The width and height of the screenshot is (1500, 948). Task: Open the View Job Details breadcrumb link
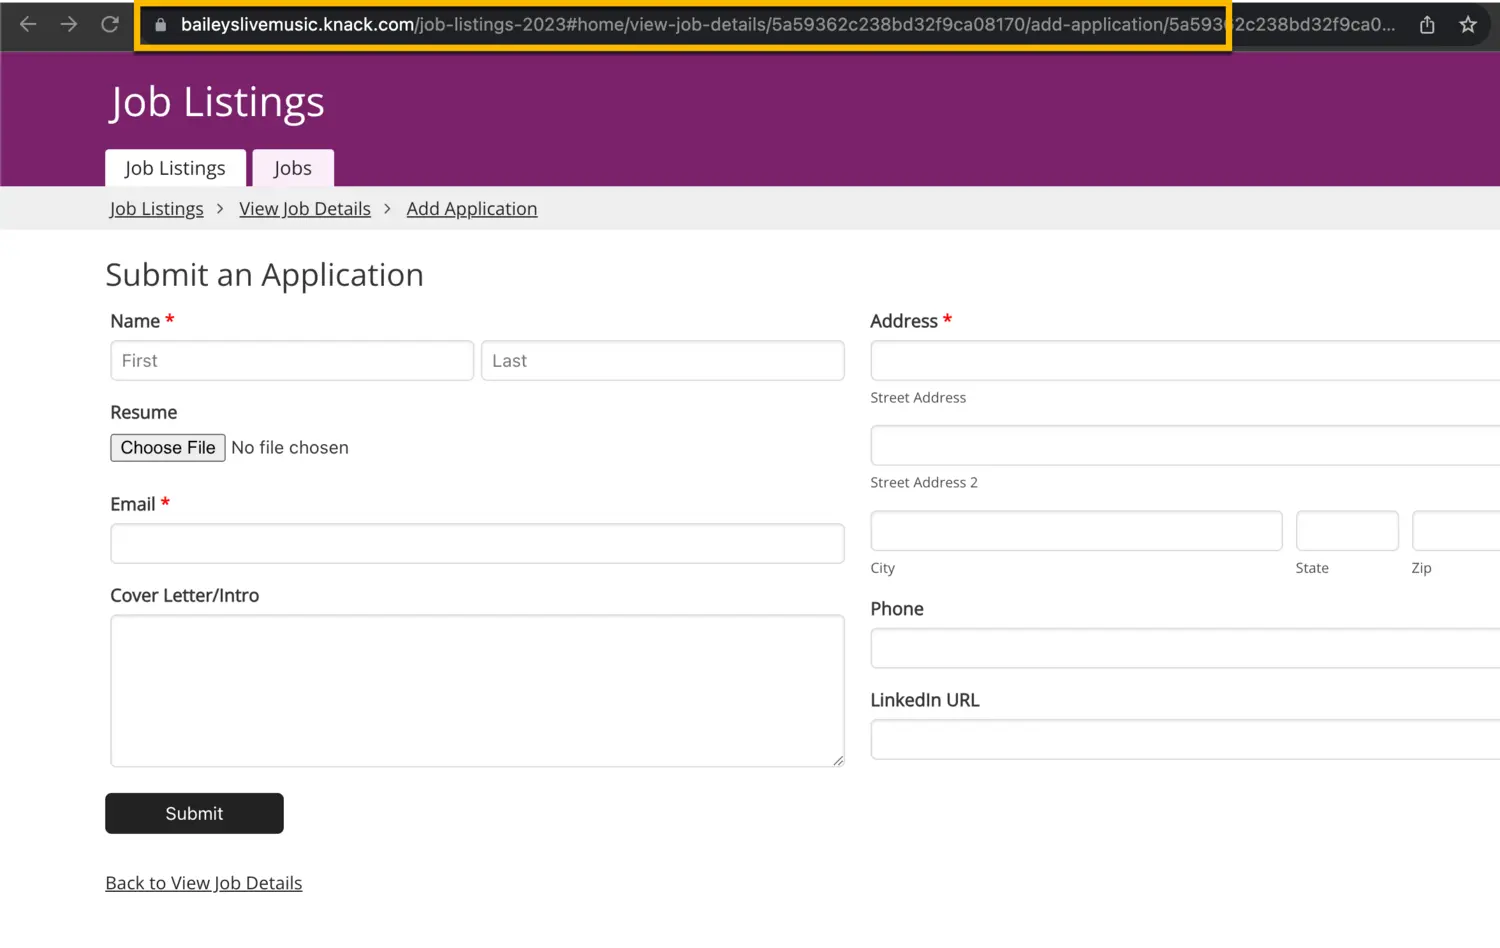tap(305, 208)
